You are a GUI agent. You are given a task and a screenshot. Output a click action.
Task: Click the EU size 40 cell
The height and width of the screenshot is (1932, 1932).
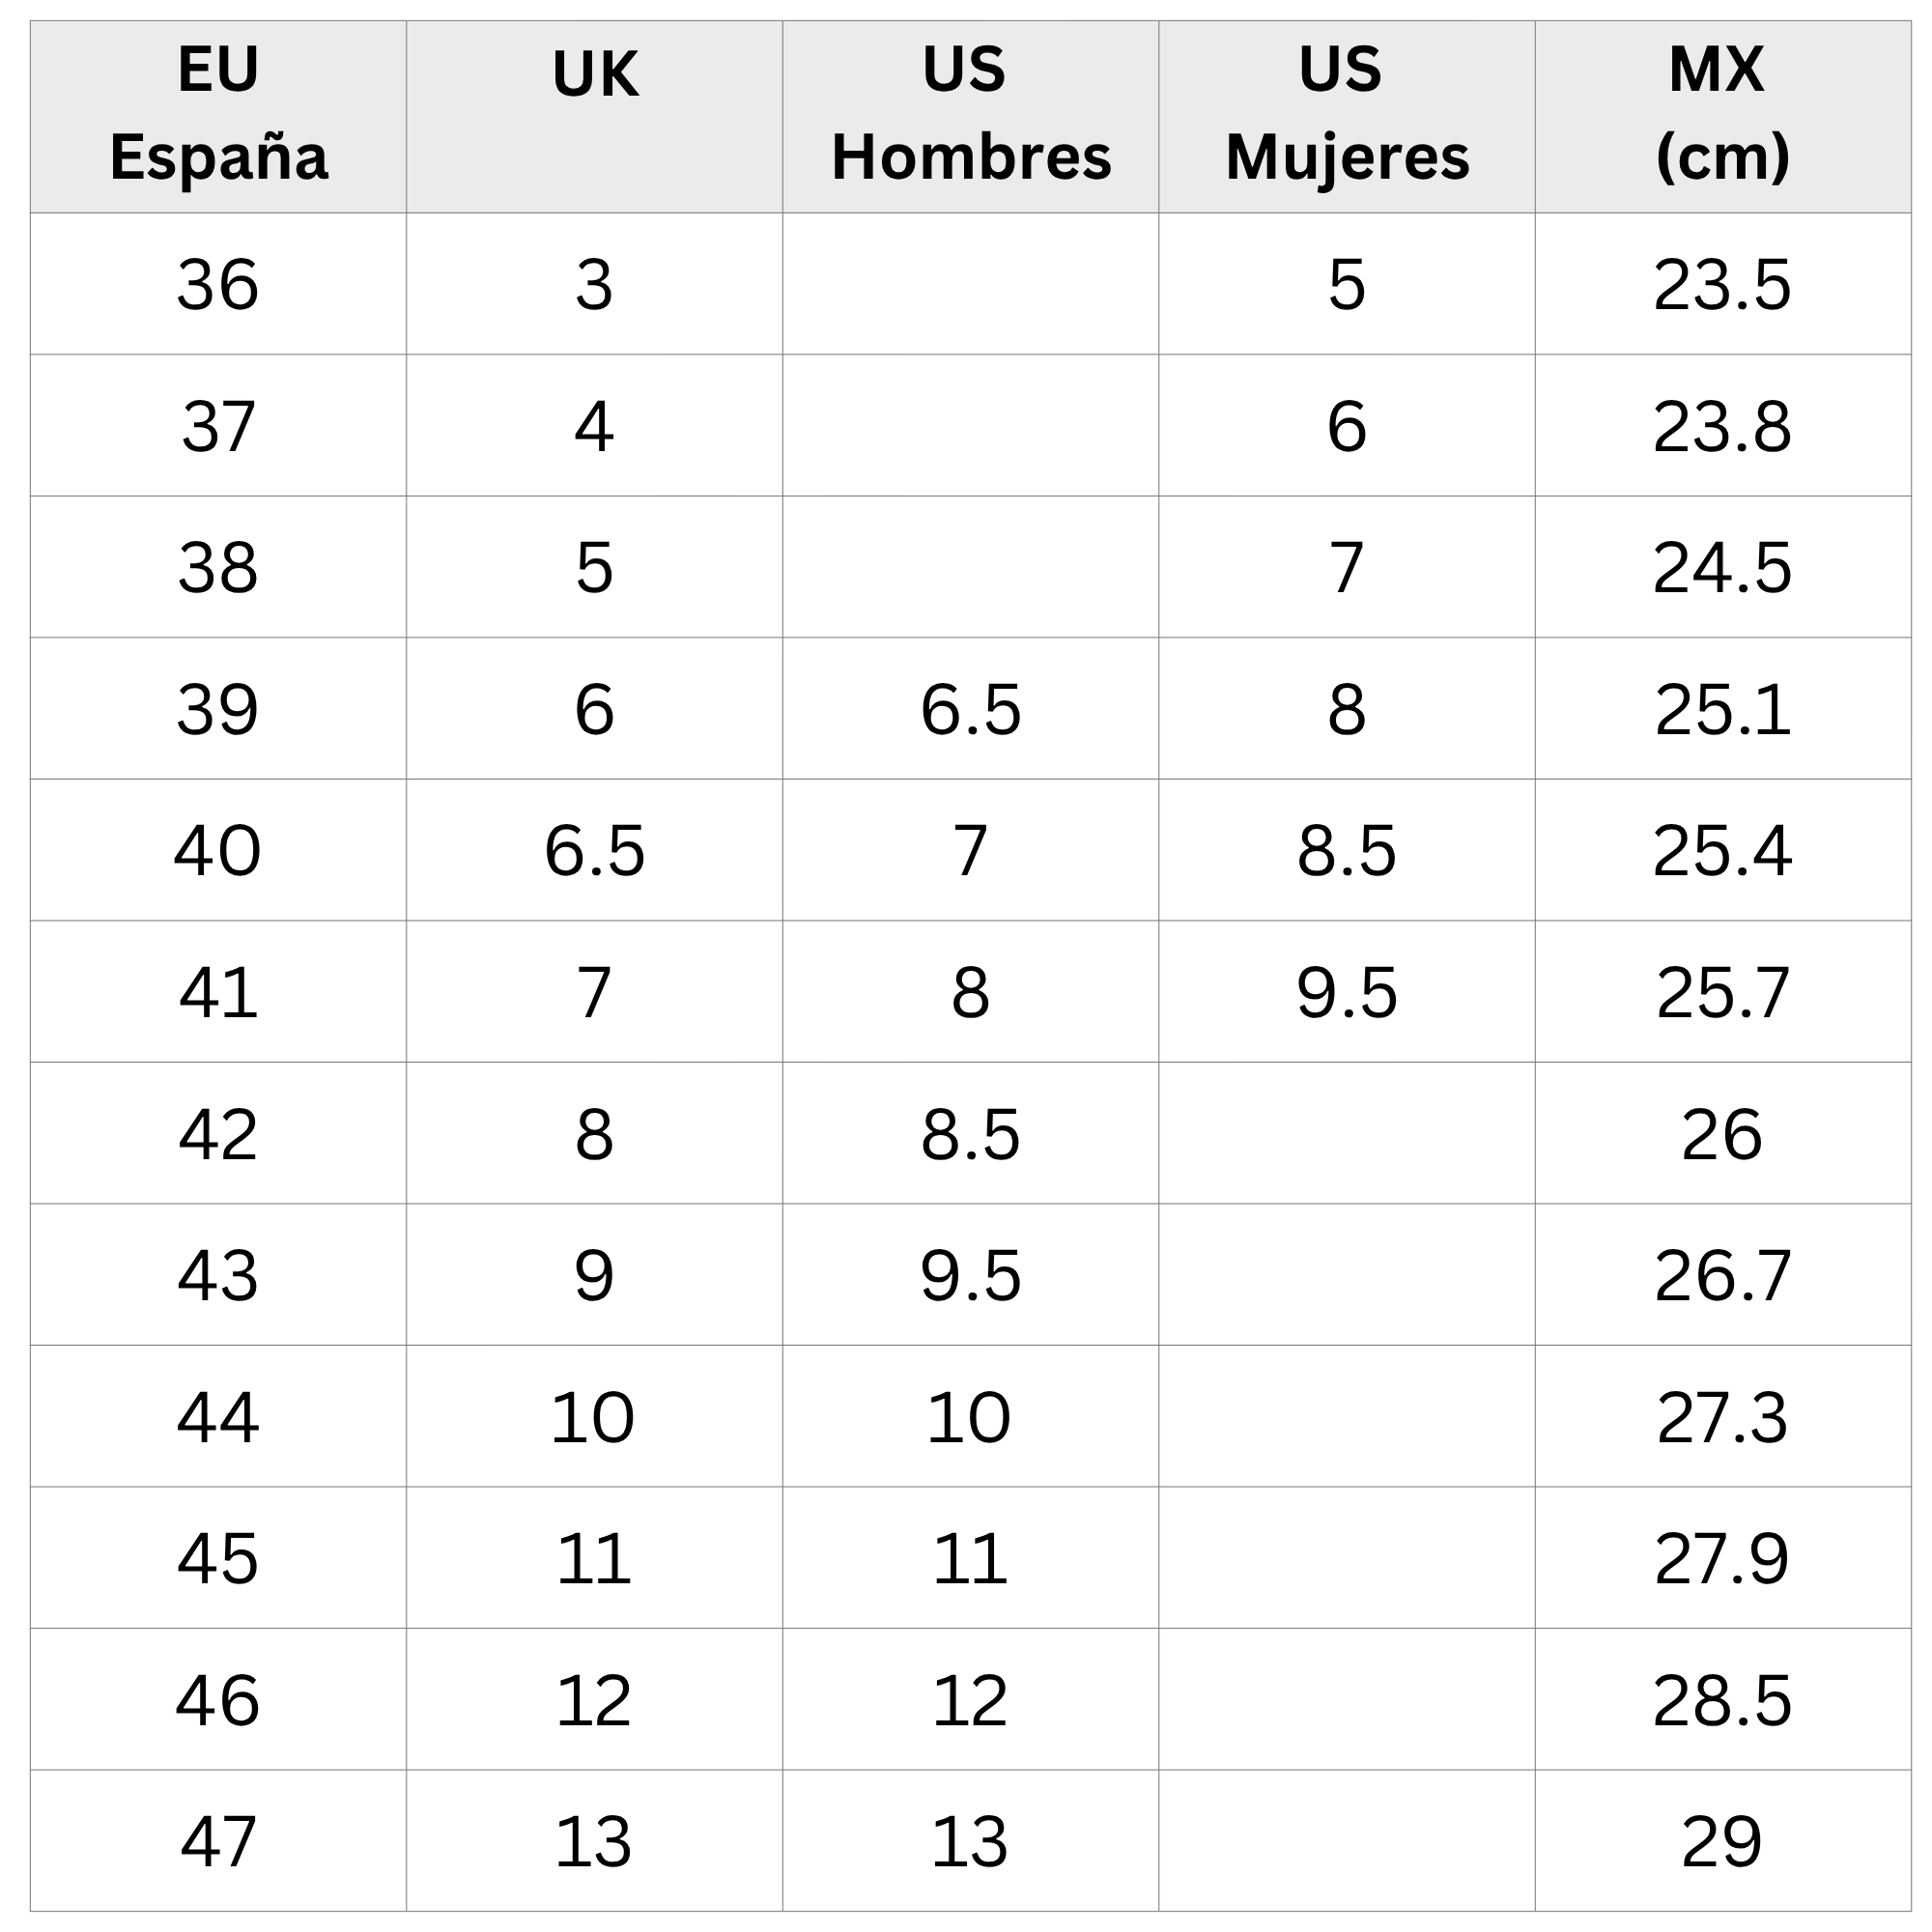[x=218, y=851]
